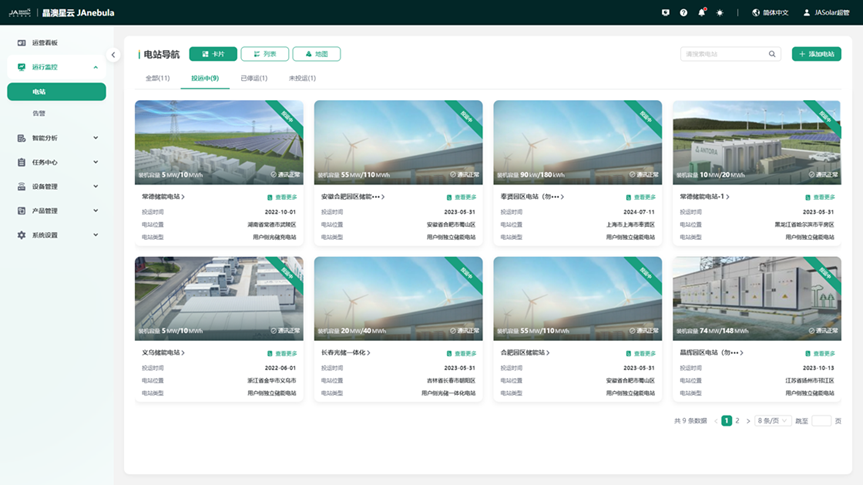863x485 pixels.
Task: Open the help question mark icon
Action: tap(684, 13)
